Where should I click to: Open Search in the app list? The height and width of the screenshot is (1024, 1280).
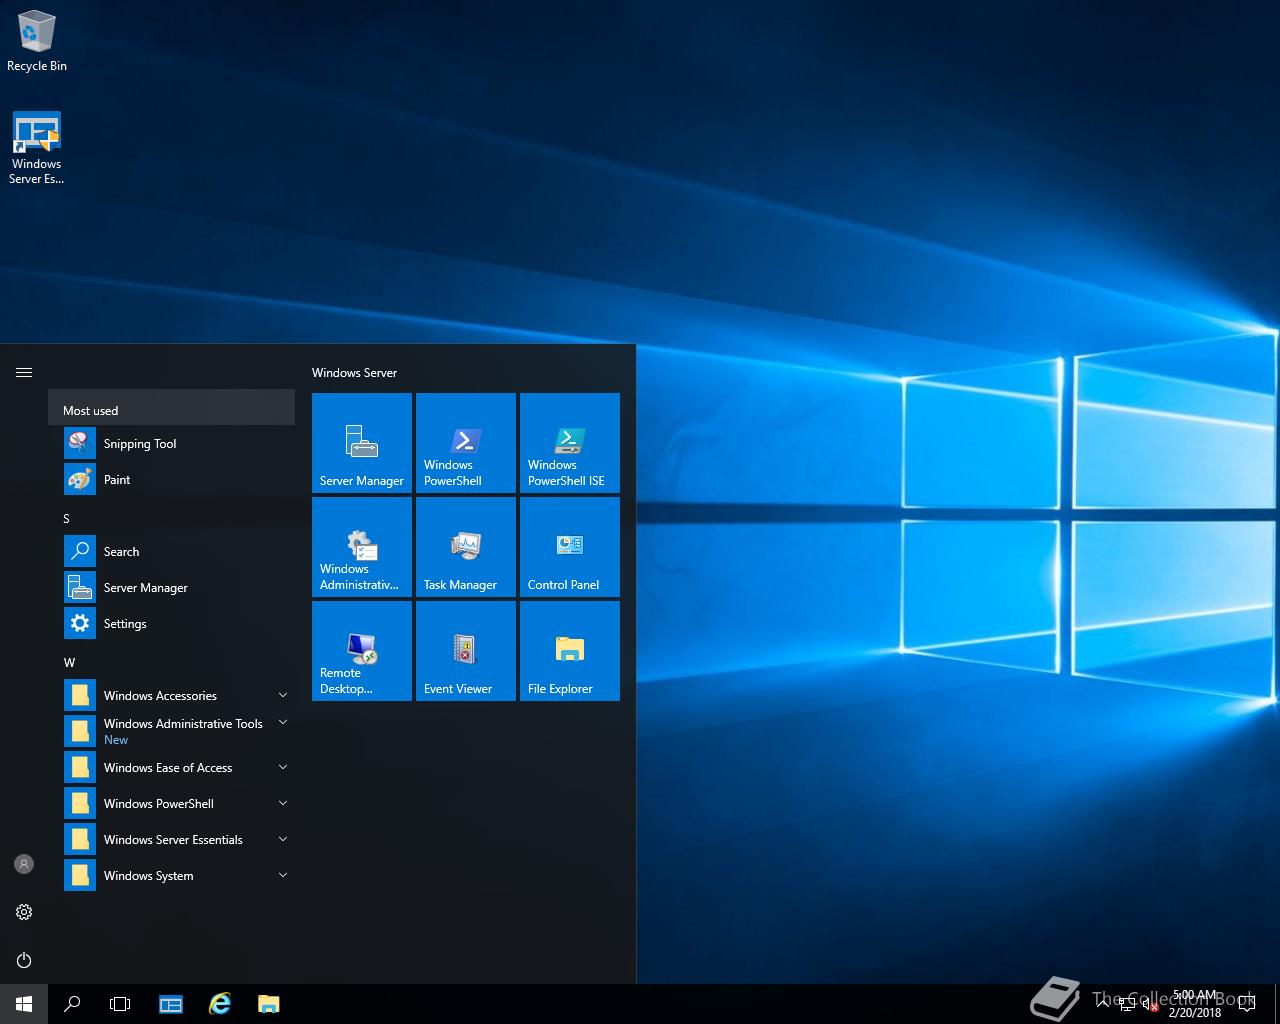pos(171,552)
